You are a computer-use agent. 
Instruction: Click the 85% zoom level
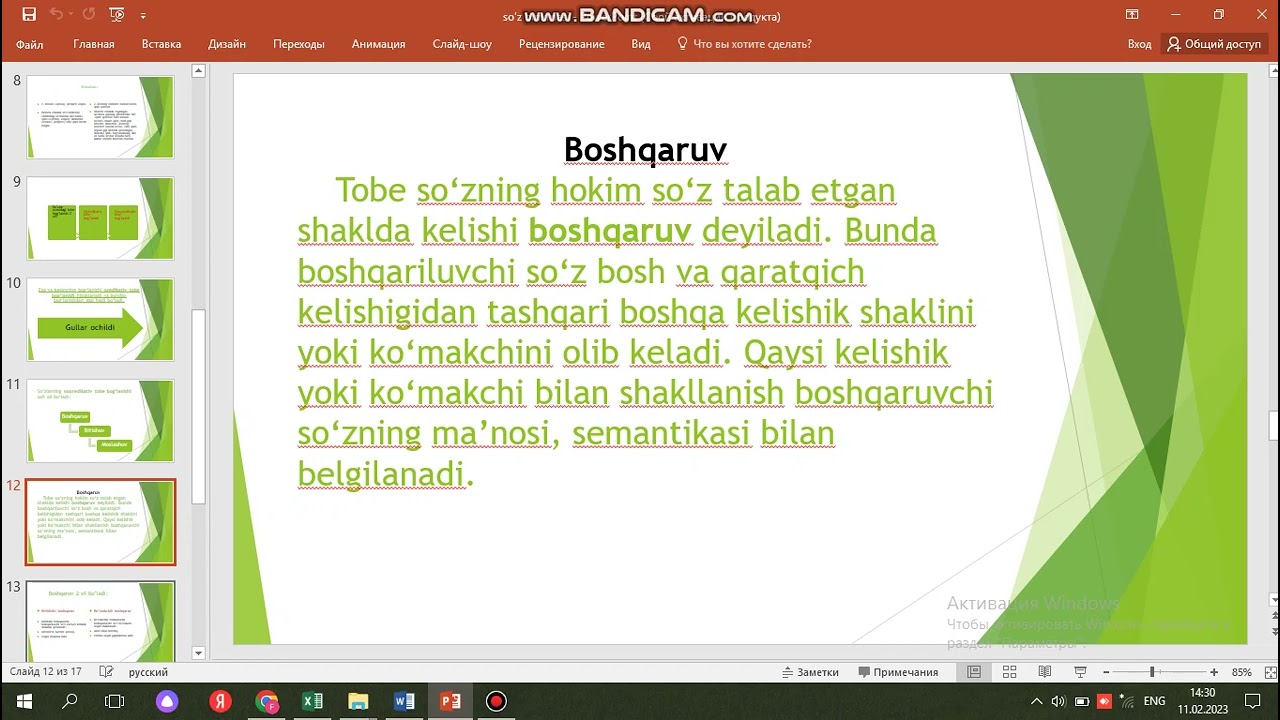click(x=1241, y=672)
